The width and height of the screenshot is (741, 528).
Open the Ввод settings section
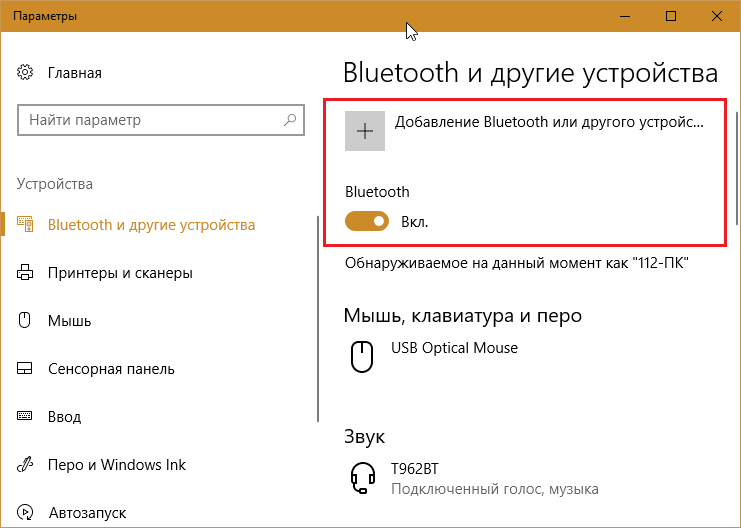point(65,417)
